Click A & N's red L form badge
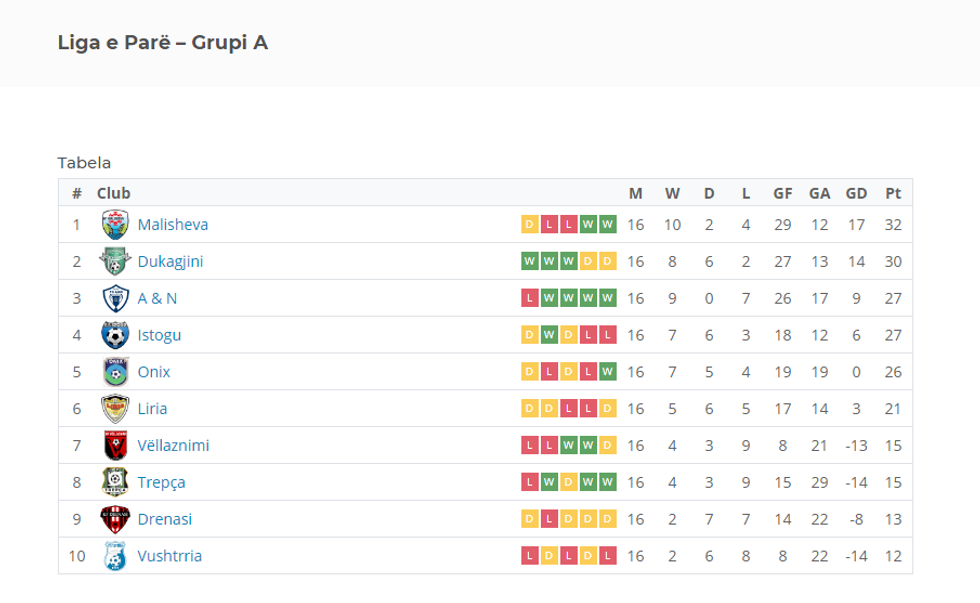Viewport: 980px width, 603px height. pyautogui.click(x=530, y=298)
